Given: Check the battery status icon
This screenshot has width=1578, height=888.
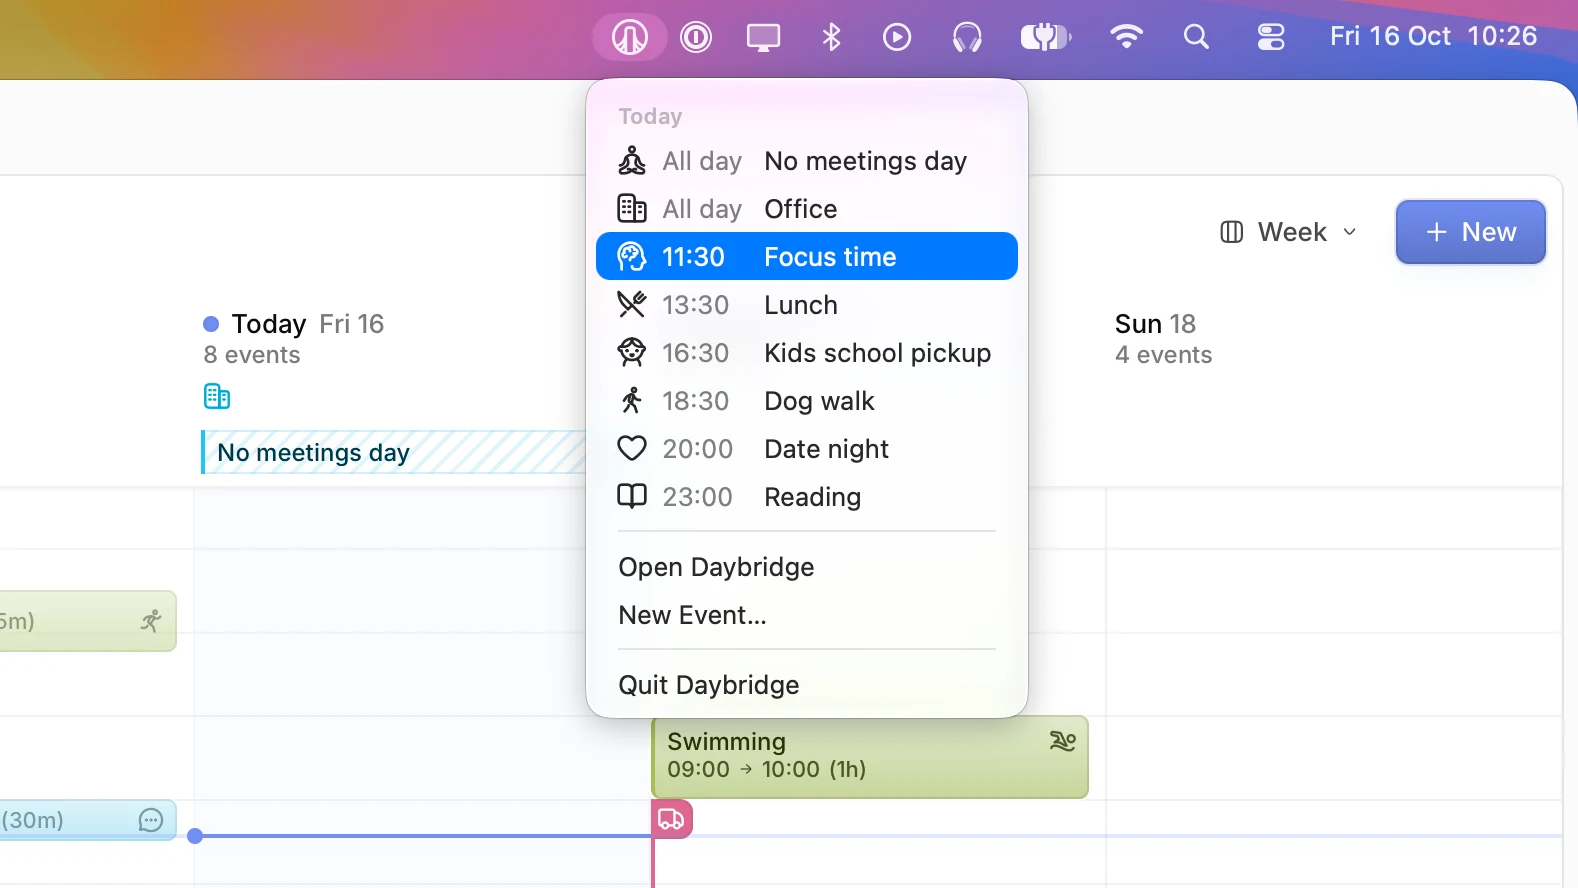Looking at the screenshot, I should 1045,38.
